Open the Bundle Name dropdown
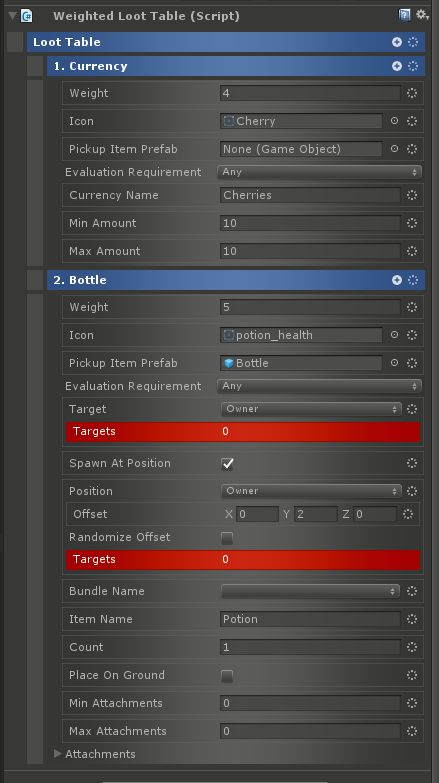 click(310, 591)
